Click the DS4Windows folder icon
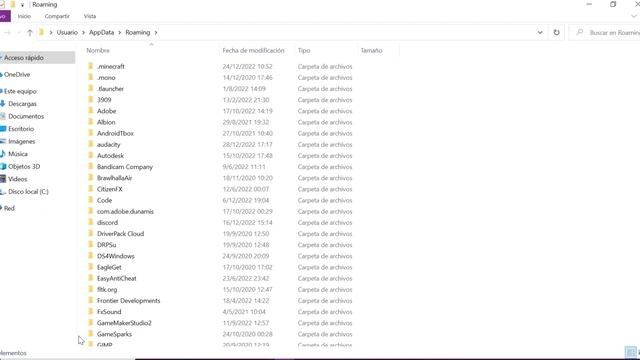Screen dimensions: 640x360 [91, 256]
